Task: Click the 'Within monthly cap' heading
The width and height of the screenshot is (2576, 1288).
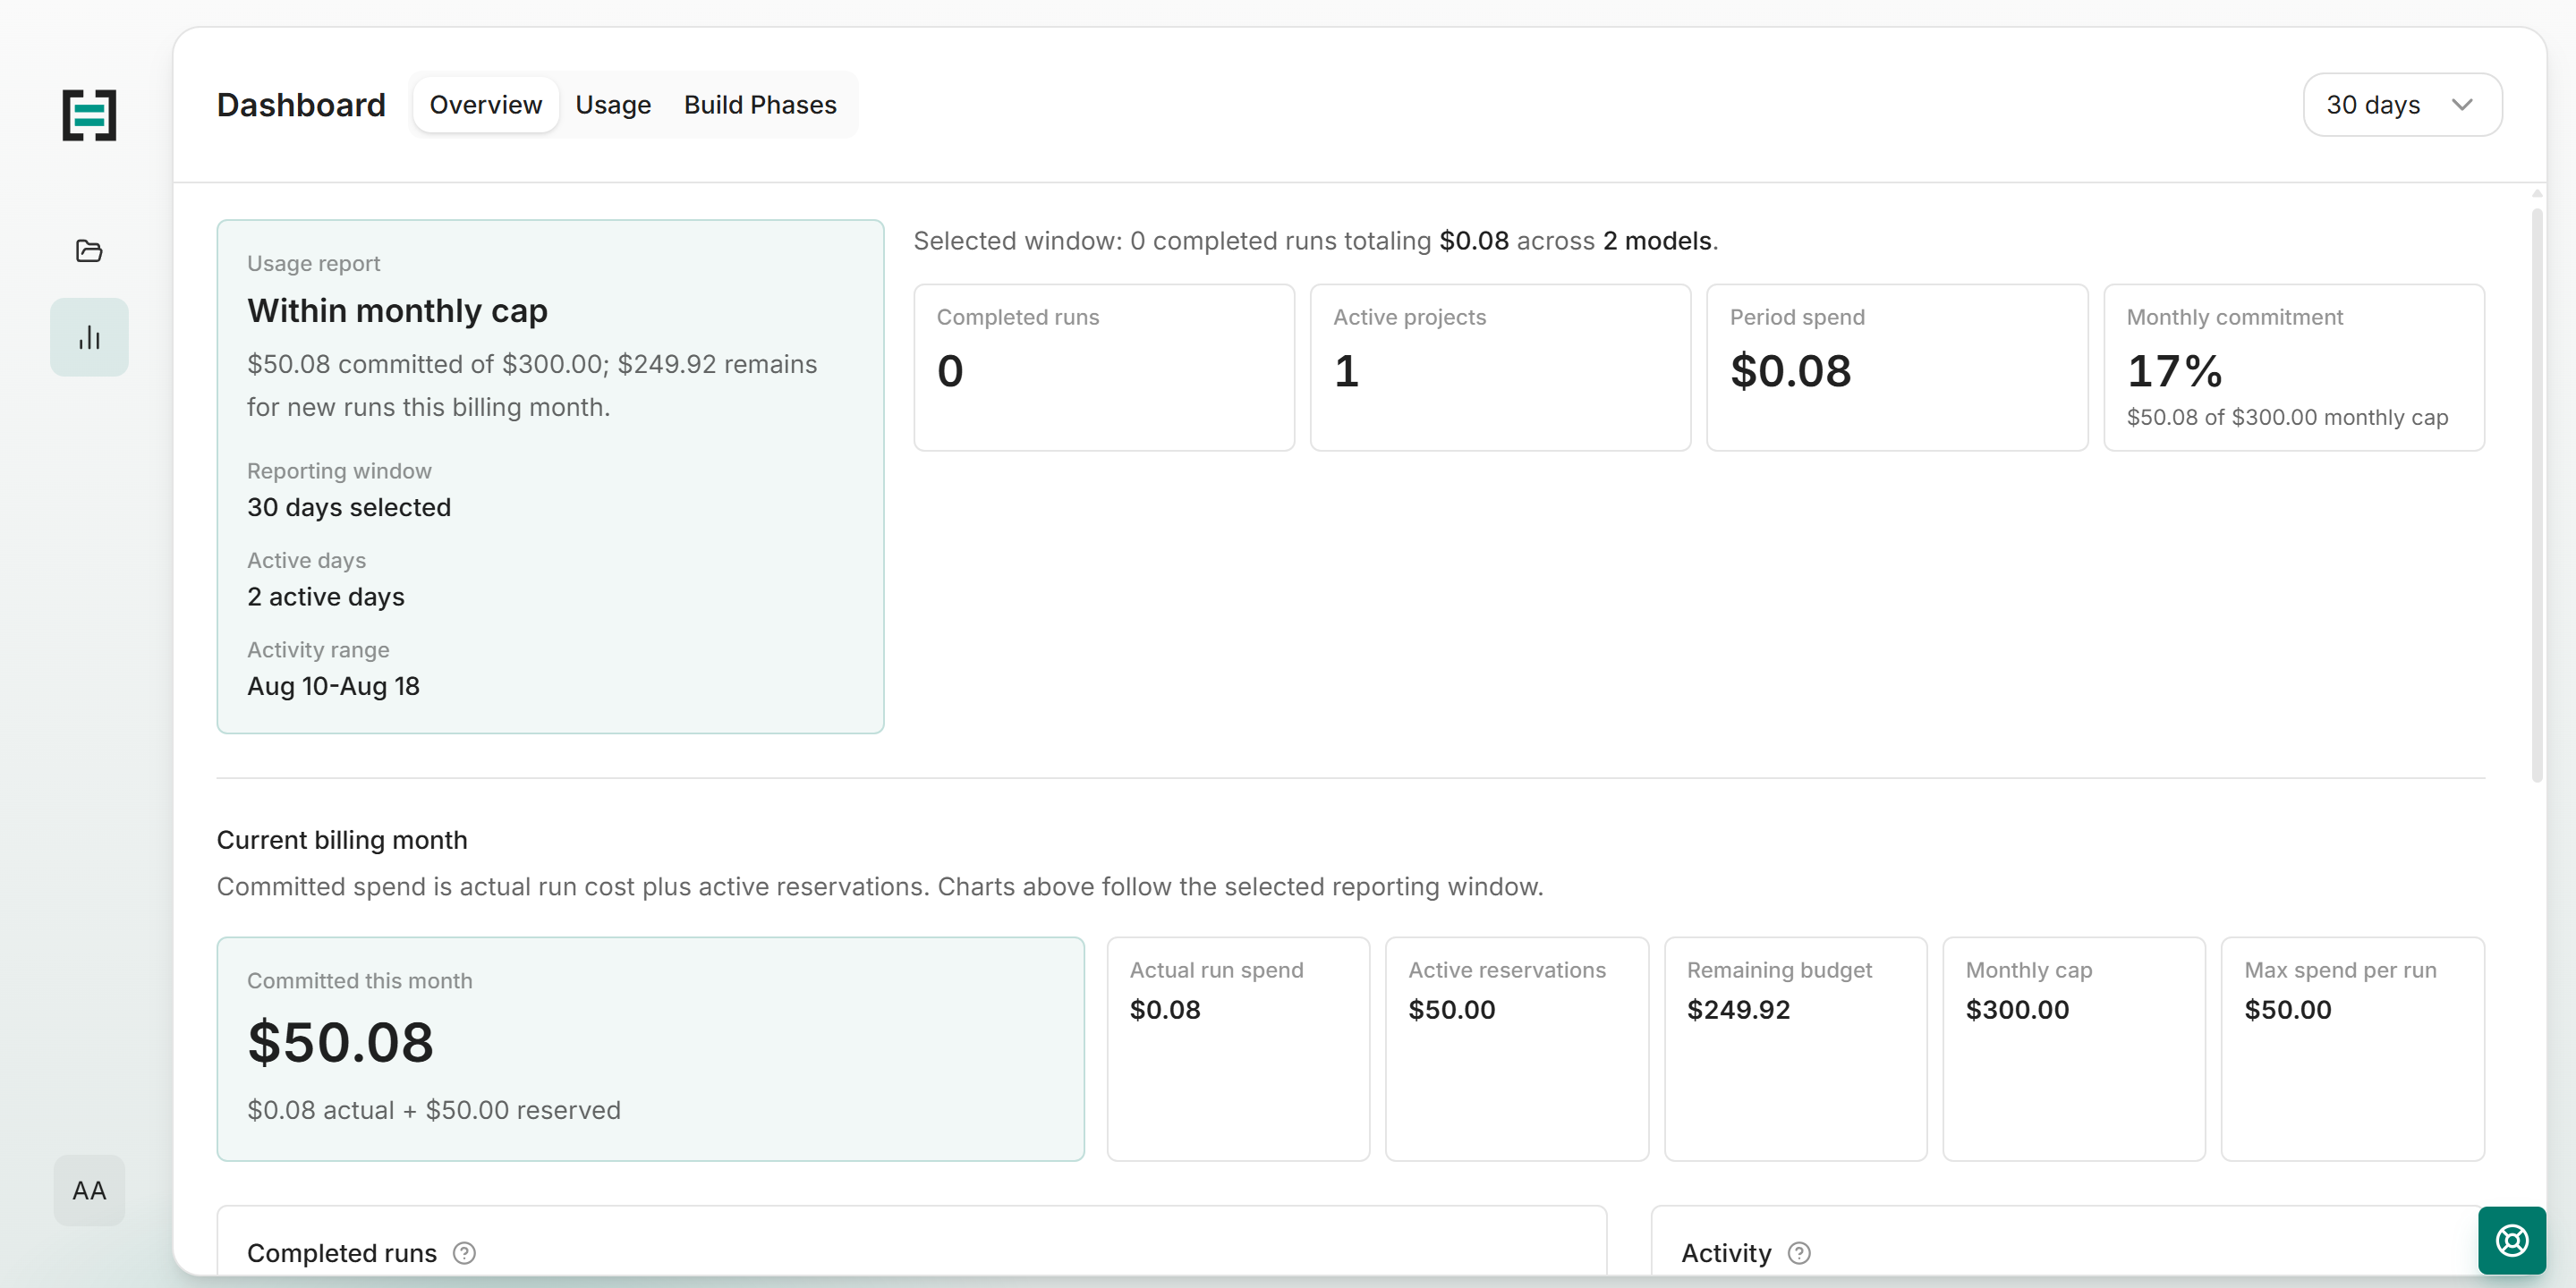Action: click(397, 311)
